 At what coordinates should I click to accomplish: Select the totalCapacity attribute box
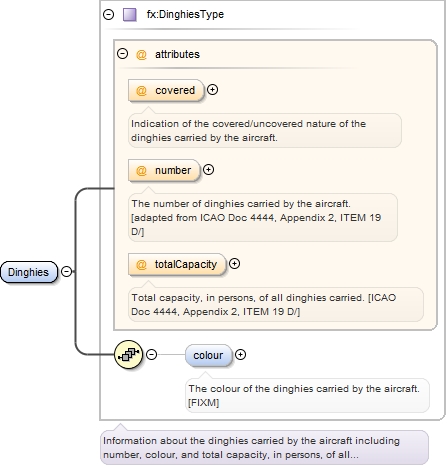pyautogui.click(x=177, y=264)
